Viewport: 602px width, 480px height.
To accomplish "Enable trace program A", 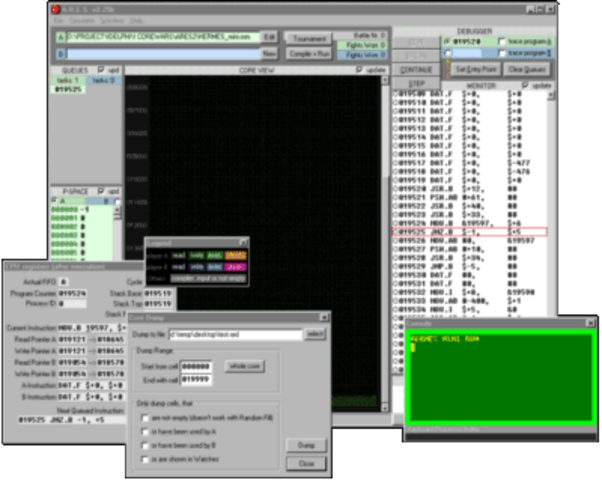I will (x=502, y=41).
